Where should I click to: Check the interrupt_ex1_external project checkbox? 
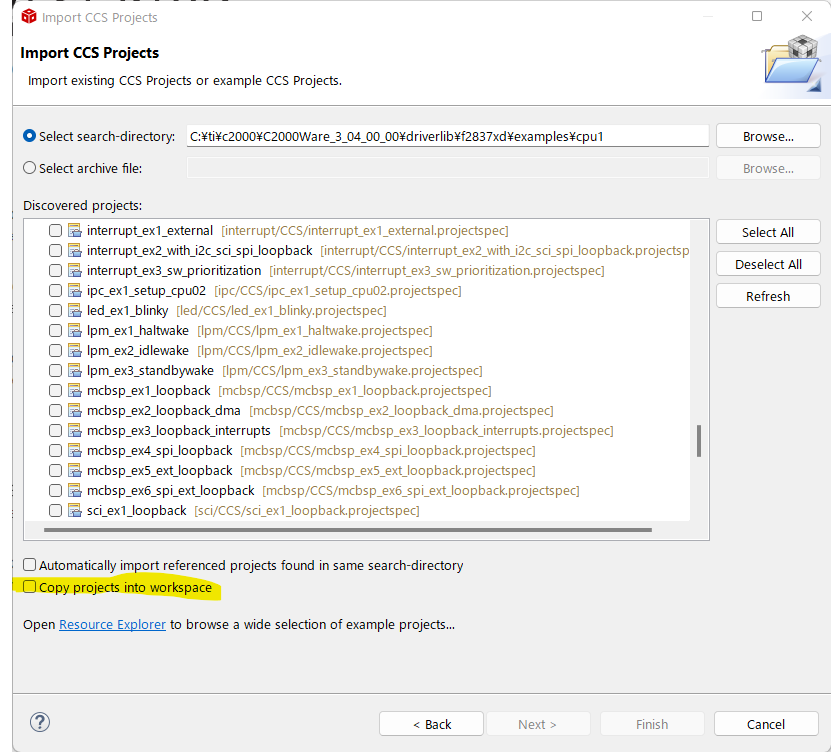pos(55,231)
